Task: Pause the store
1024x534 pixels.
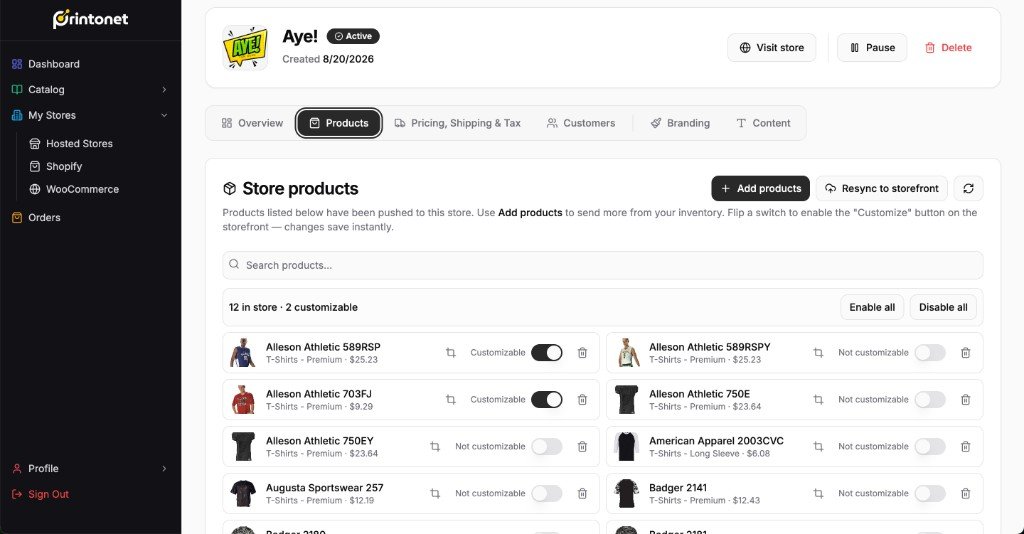Action: tap(872, 48)
